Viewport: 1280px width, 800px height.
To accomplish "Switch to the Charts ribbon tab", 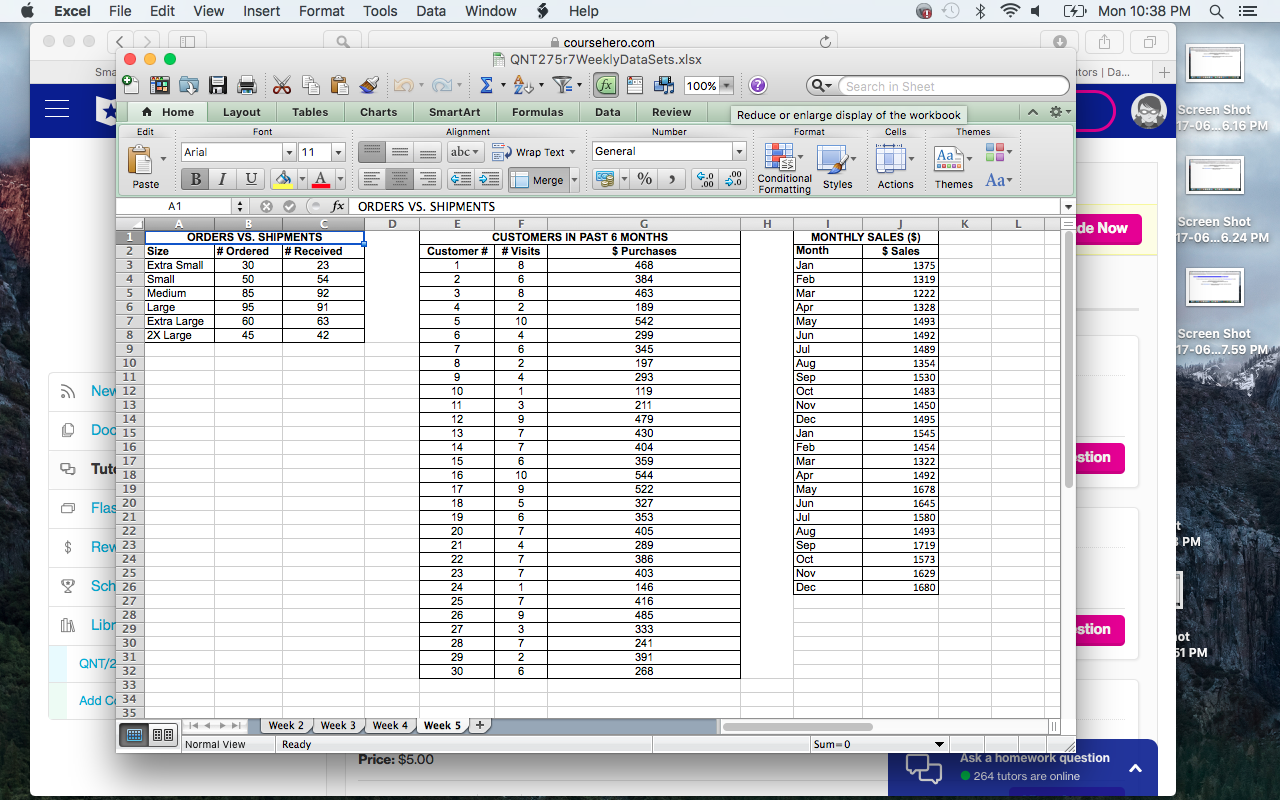I will click(x=379, y=112).
